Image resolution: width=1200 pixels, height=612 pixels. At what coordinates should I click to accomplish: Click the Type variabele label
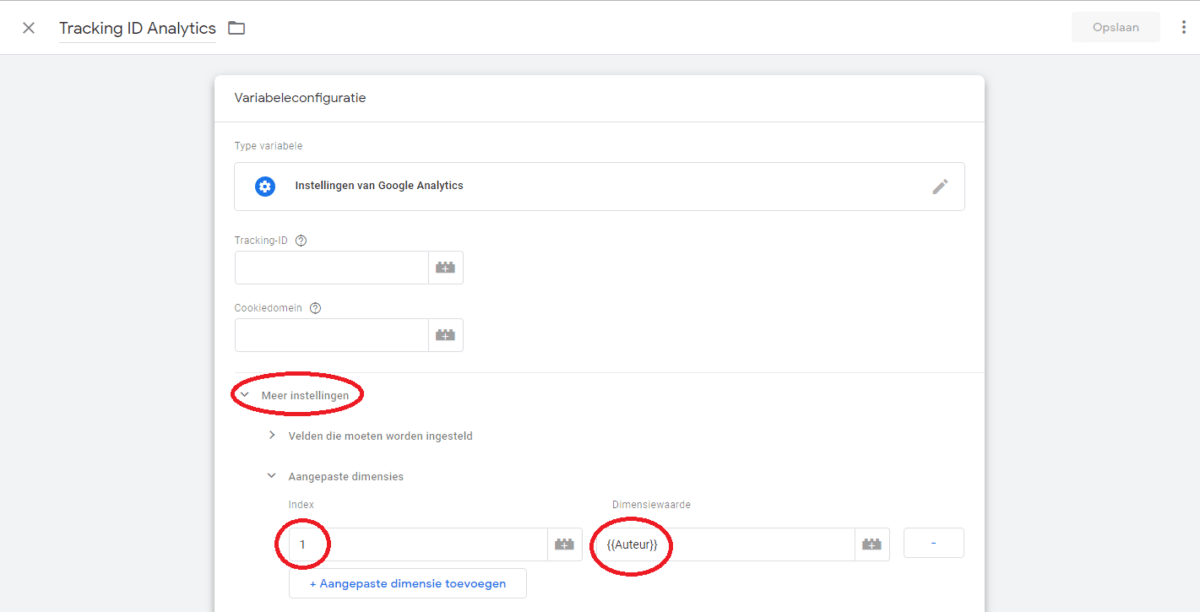point(268,146)
